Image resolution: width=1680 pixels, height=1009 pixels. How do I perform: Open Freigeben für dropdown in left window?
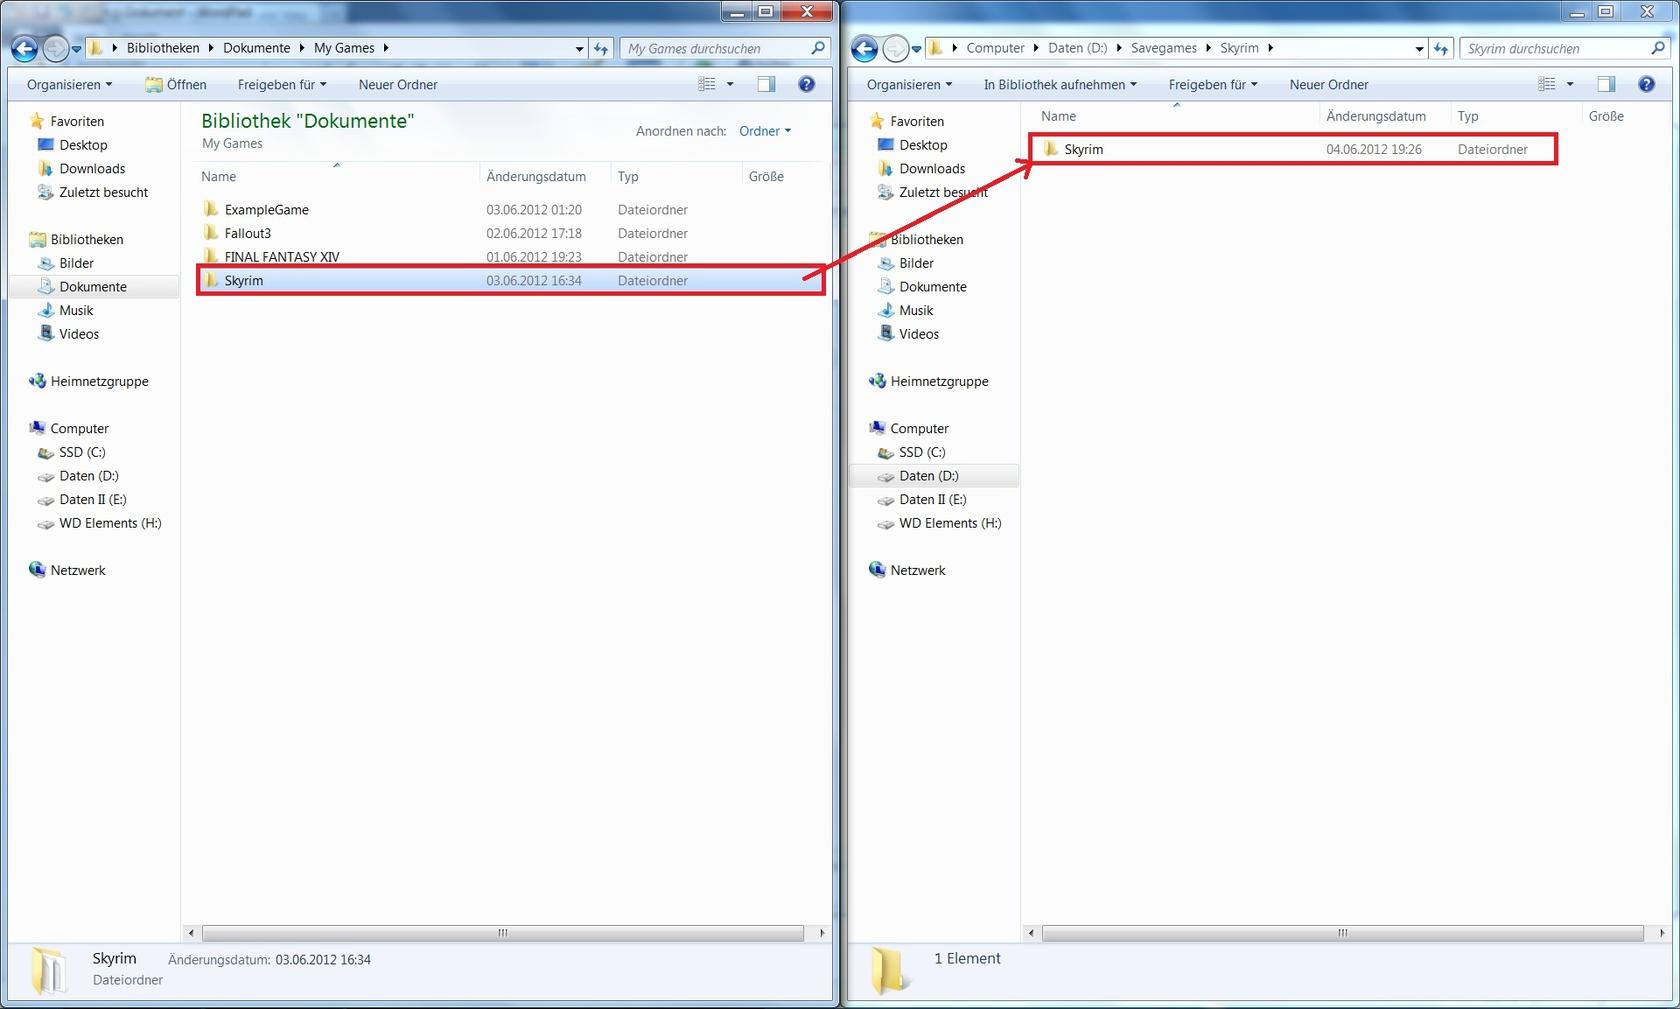(x=281, y=85)
